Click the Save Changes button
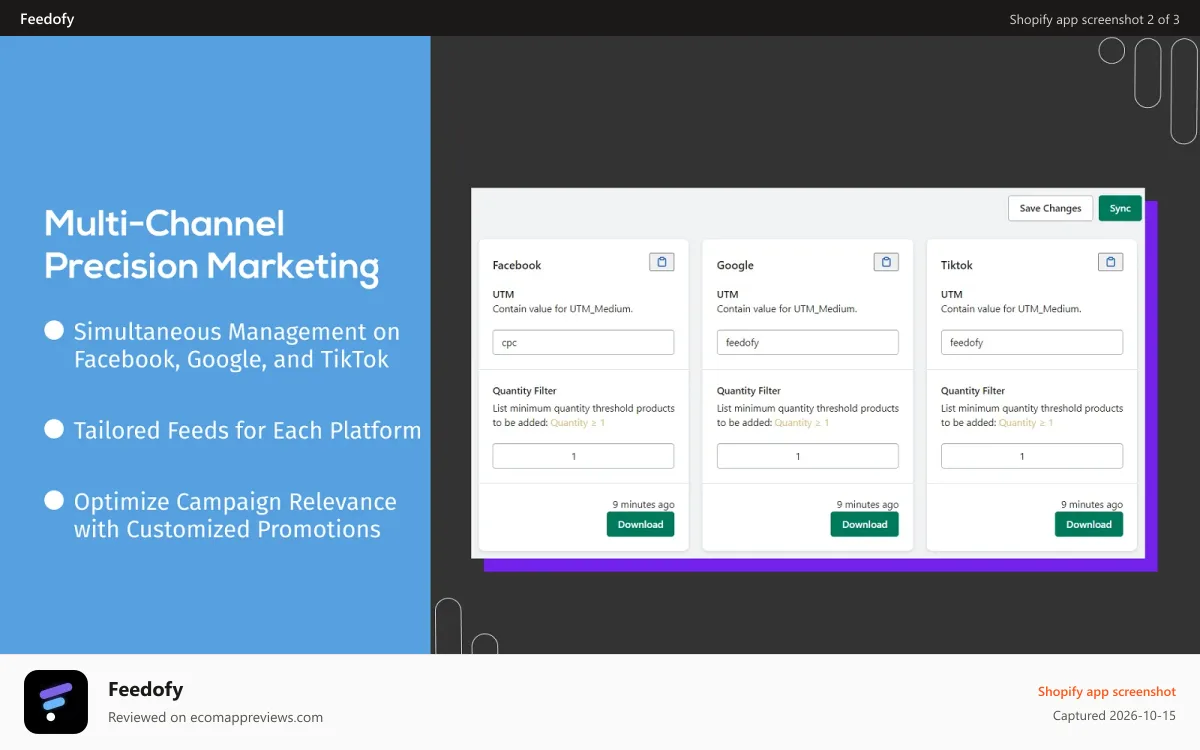Viewport: 1200px width, 750px height. point(1050,208)
